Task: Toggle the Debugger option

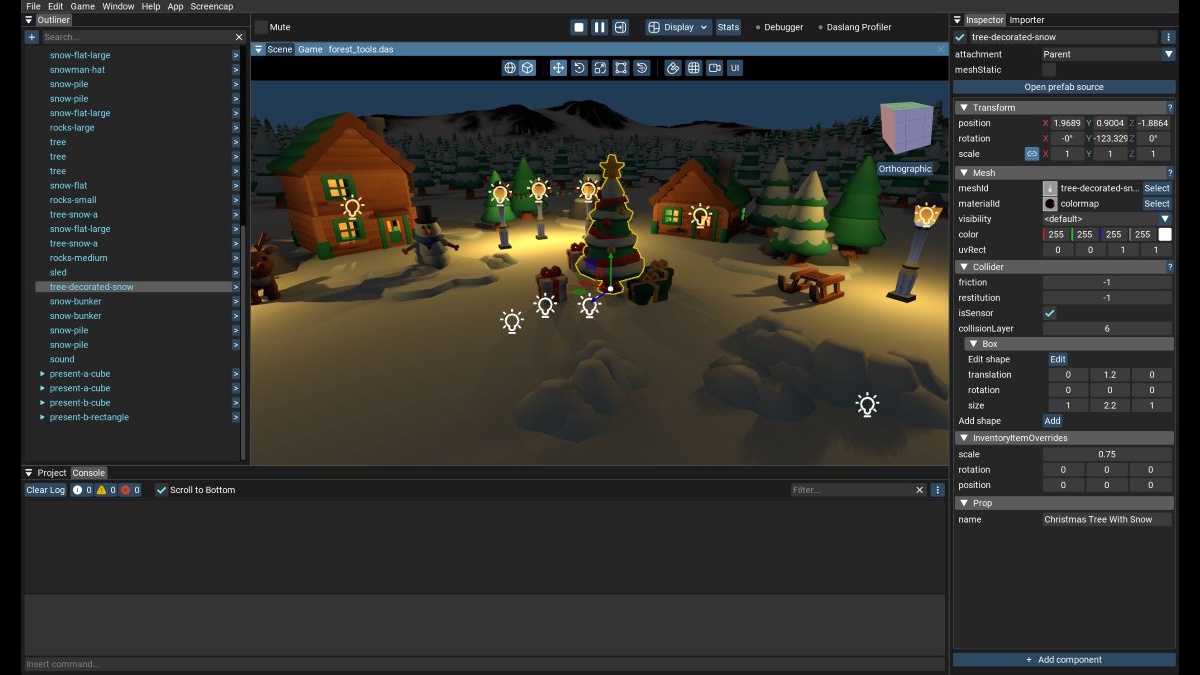Action: [779, 27]
